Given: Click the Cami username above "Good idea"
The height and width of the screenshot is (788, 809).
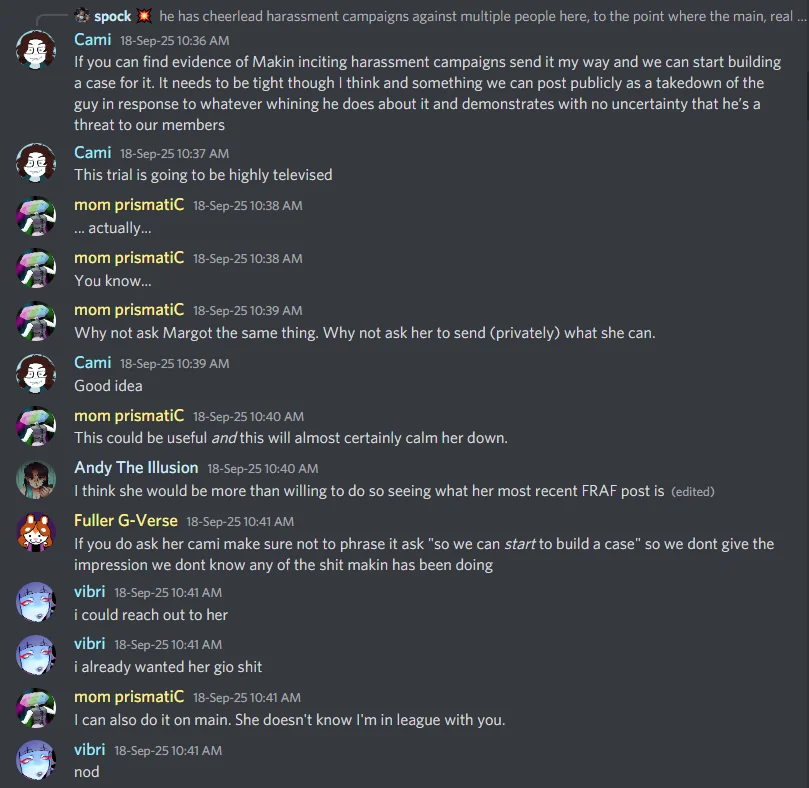Looking at the screenshot, I should pyautogui.click(x=92, y=362).
